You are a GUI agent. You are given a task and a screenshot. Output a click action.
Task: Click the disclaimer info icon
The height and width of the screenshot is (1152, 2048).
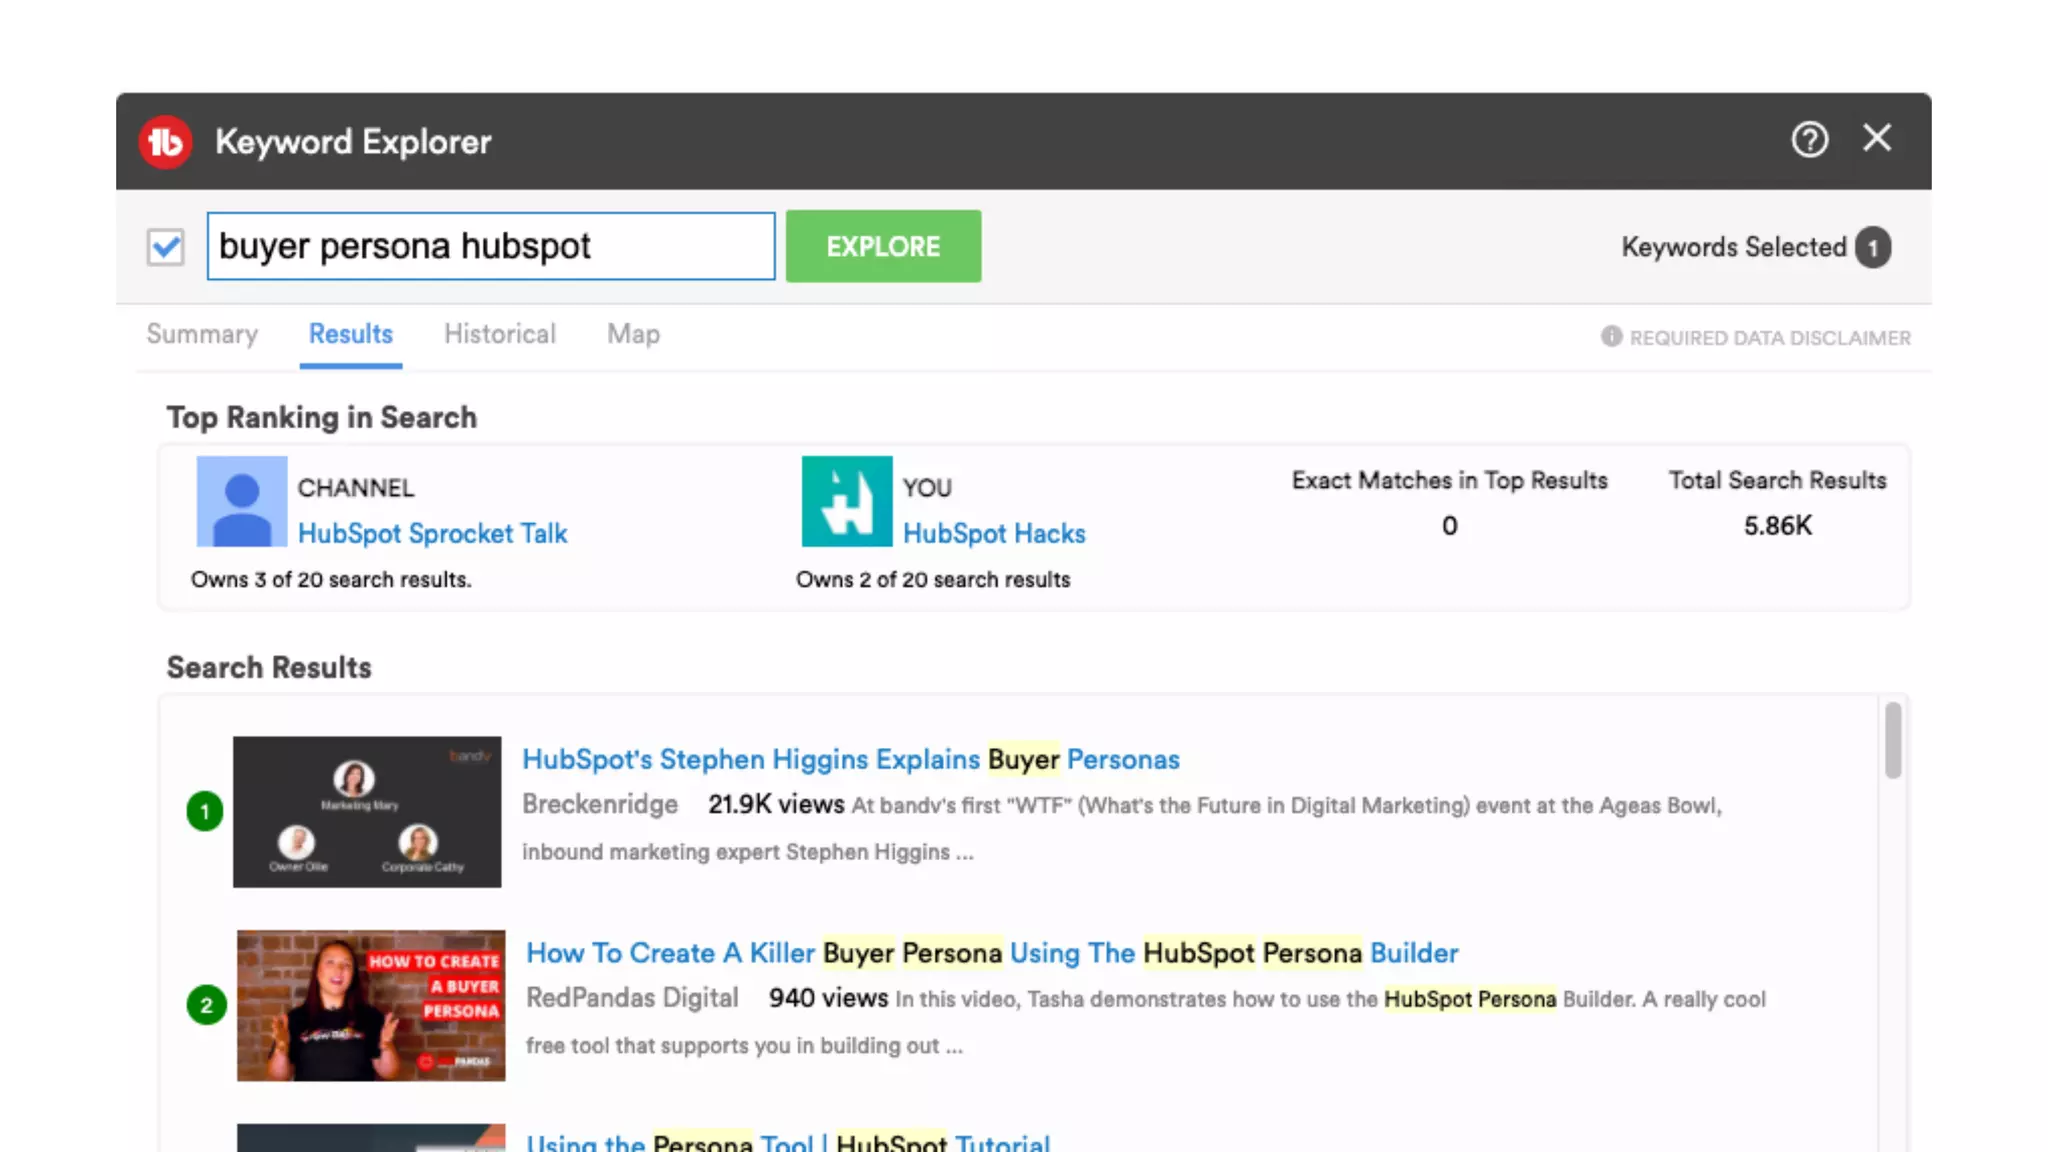1611,337
